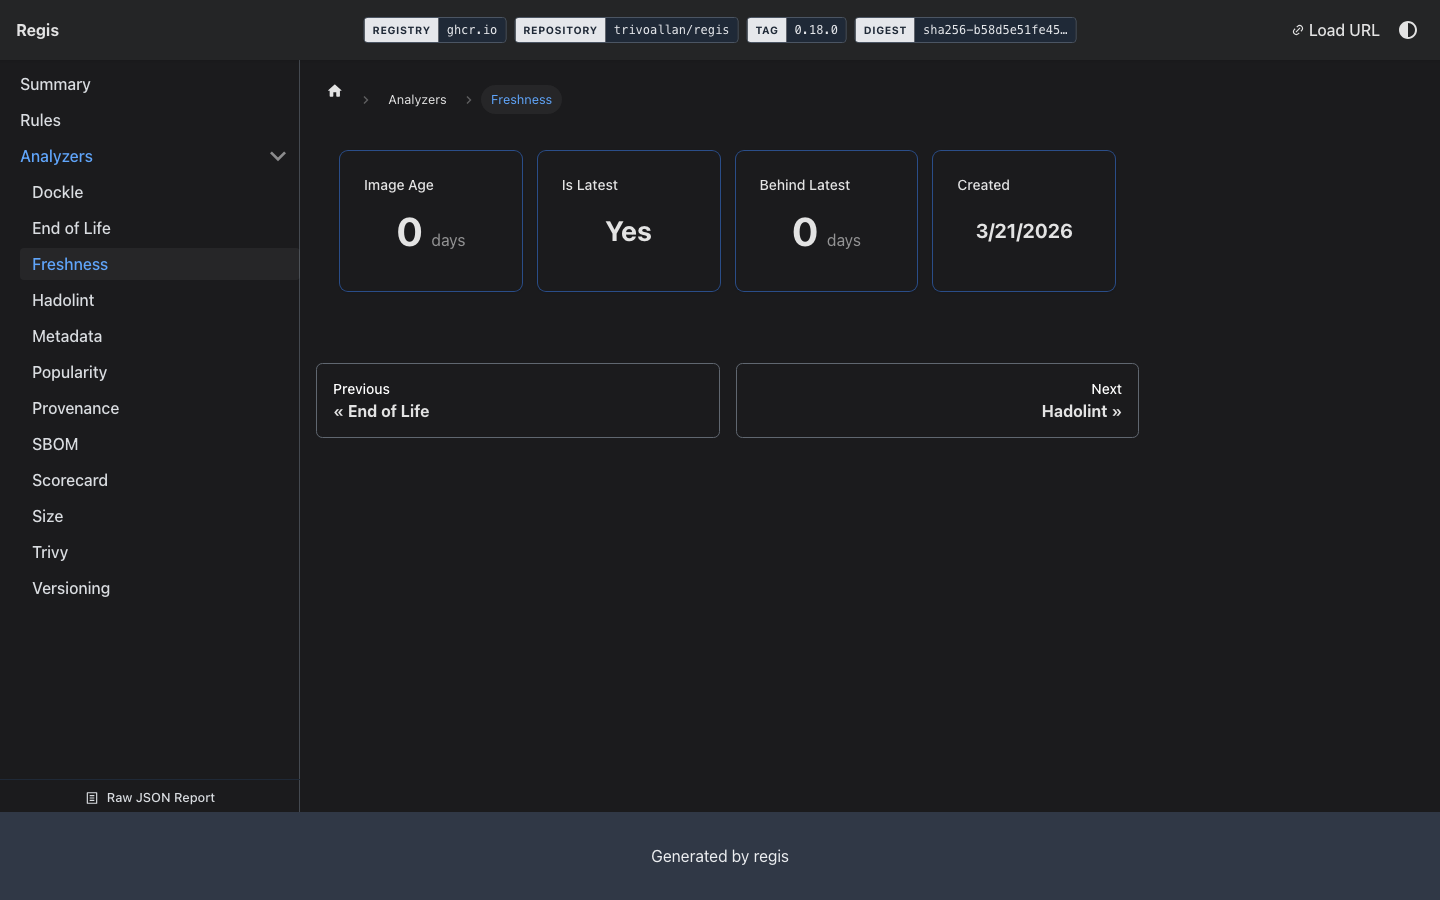
Task: Click the Analyzers breadcrumb link
Action: [417, 99]
